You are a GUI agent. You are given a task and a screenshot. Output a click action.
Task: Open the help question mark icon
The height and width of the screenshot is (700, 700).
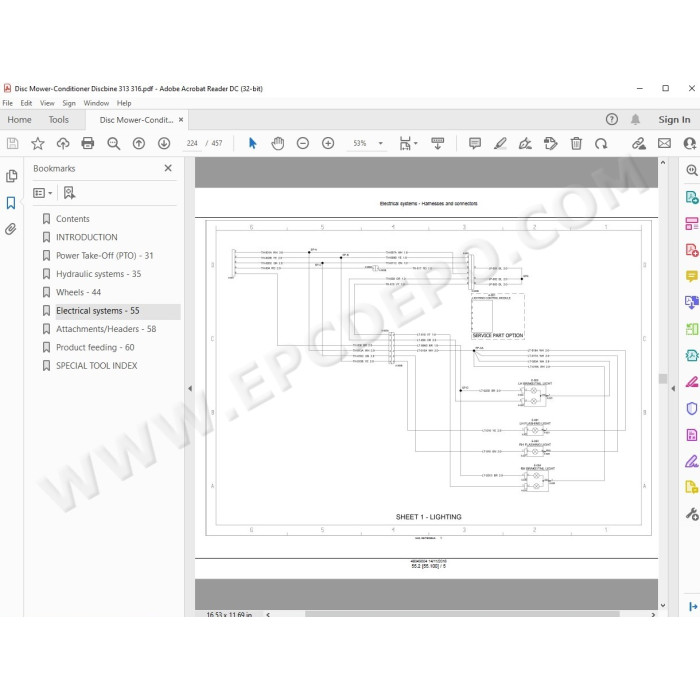point(612,120)
